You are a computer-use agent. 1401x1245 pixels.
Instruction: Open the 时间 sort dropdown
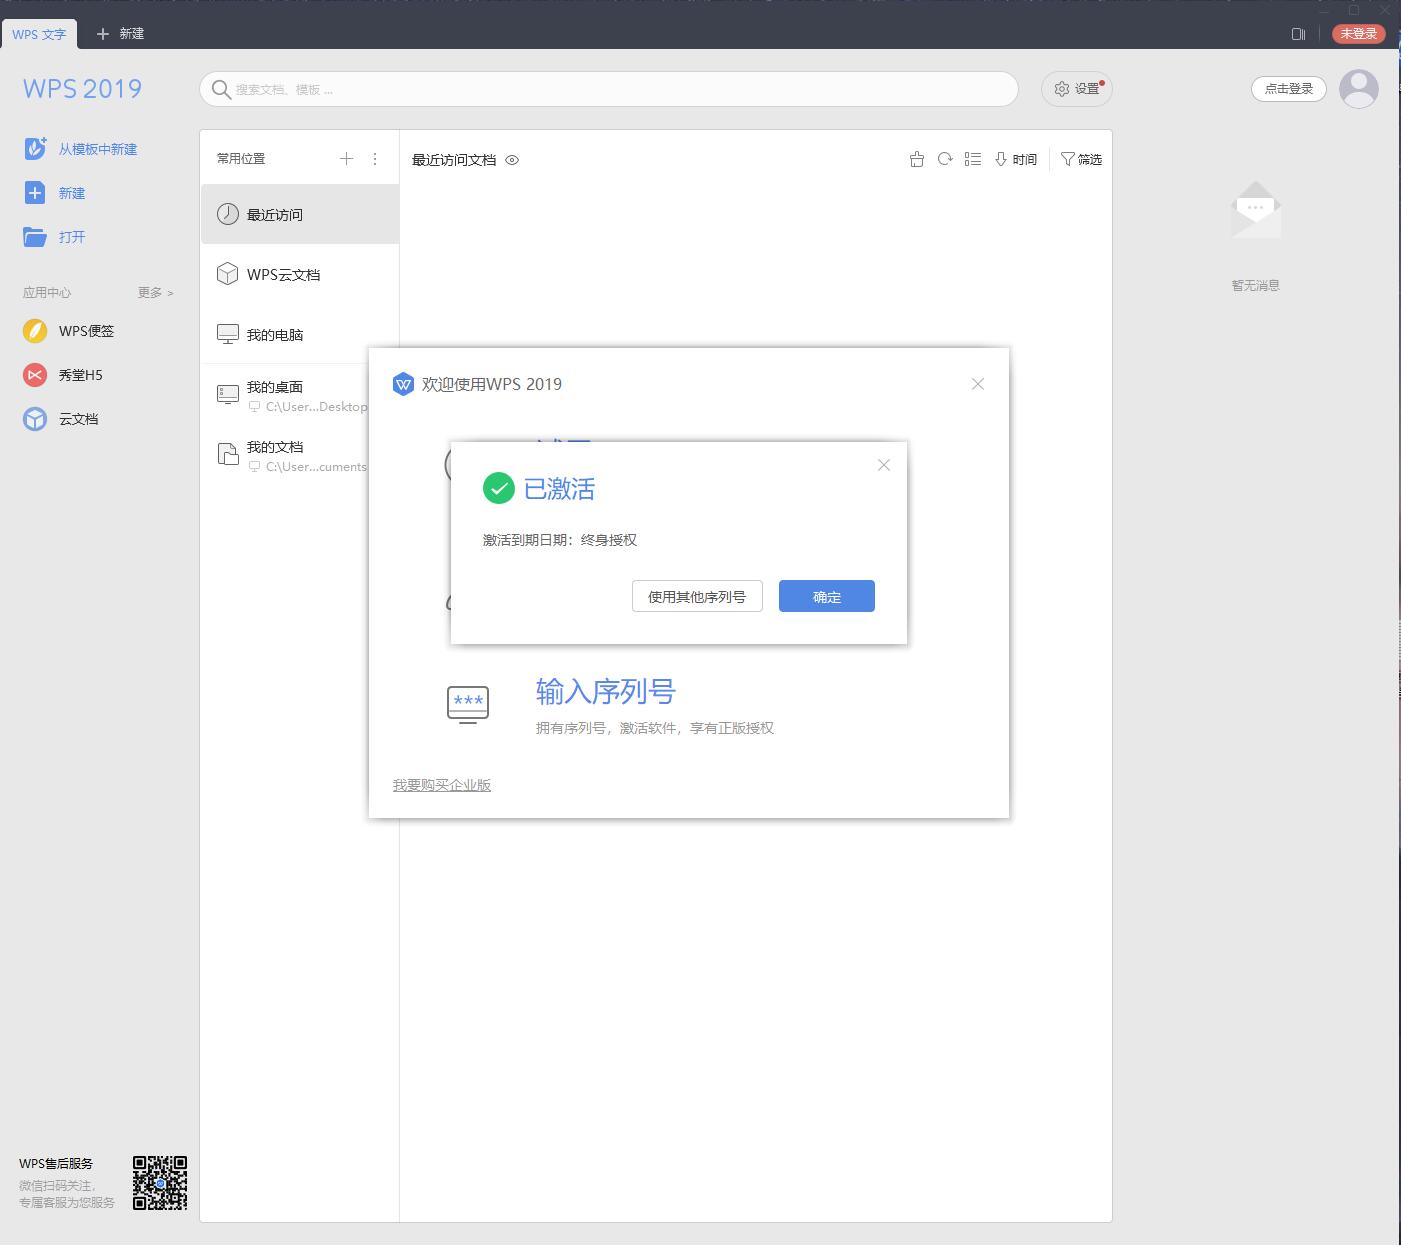(x=1016, y=159)
